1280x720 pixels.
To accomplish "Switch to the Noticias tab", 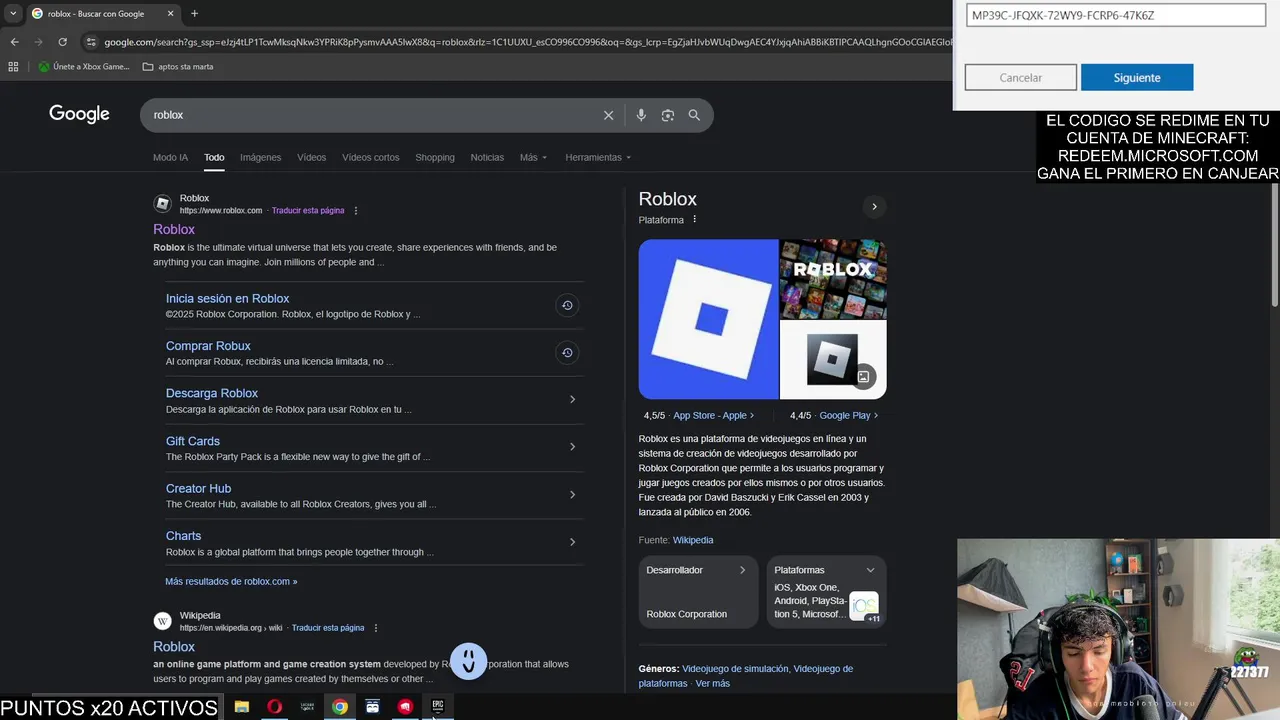I will click(487, 157).
